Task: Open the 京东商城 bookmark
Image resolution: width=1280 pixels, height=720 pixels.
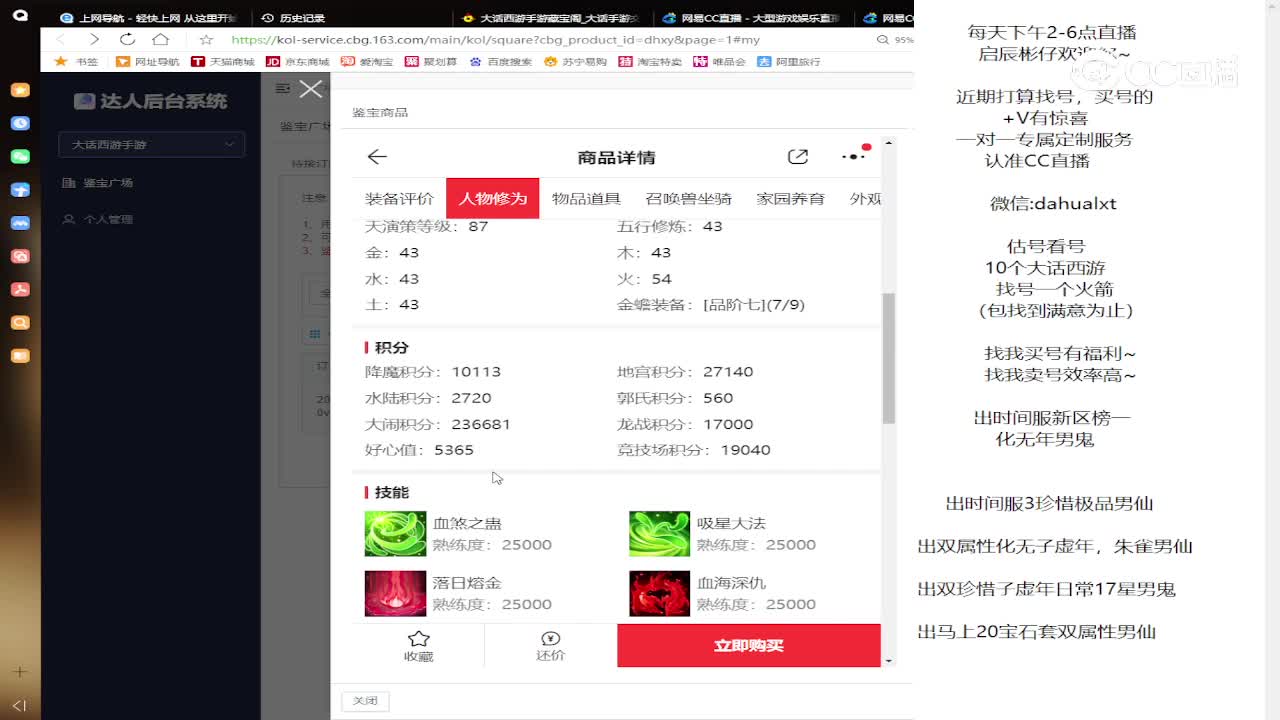Action: click(297, 61)
